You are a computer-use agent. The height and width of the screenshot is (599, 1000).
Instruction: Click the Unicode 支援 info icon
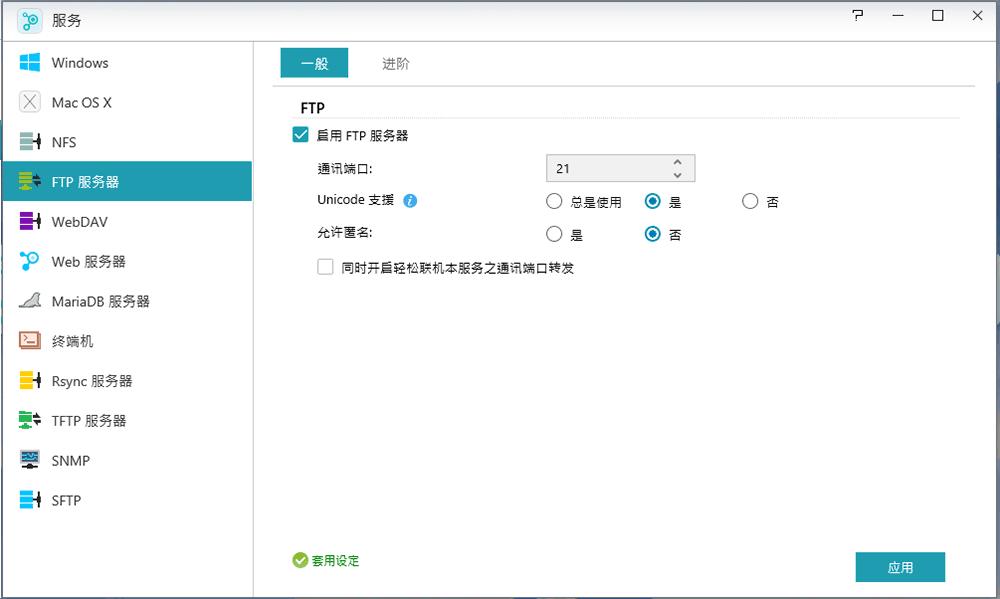pos(410,200)
